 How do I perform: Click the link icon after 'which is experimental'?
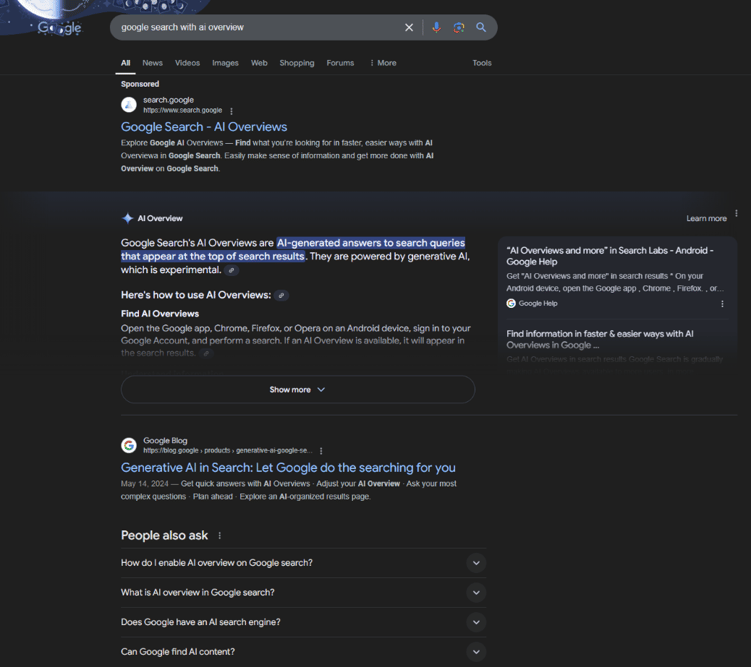[232, 270]
